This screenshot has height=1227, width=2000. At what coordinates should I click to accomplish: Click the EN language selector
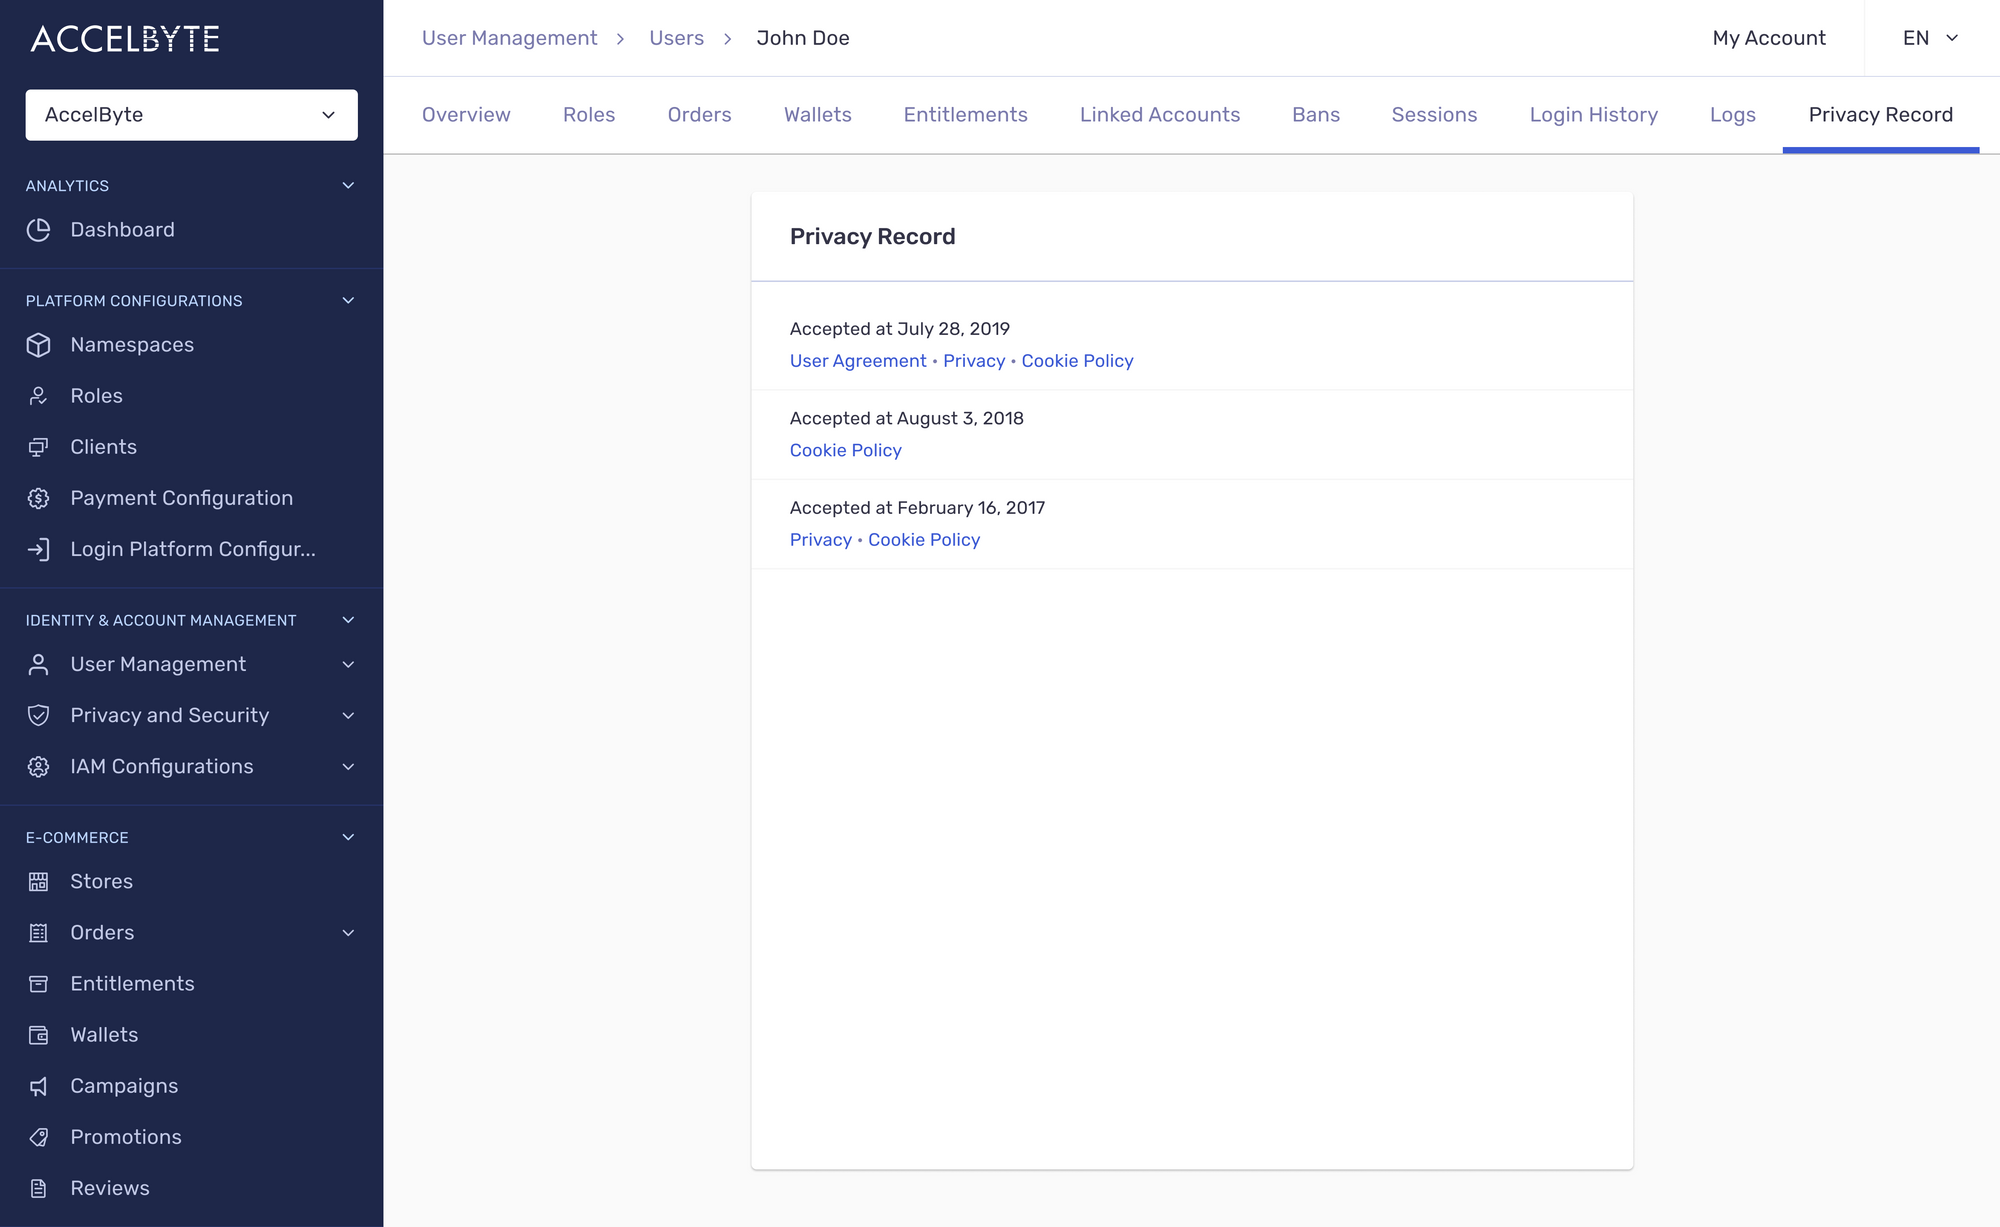(x=1931, y=39)
